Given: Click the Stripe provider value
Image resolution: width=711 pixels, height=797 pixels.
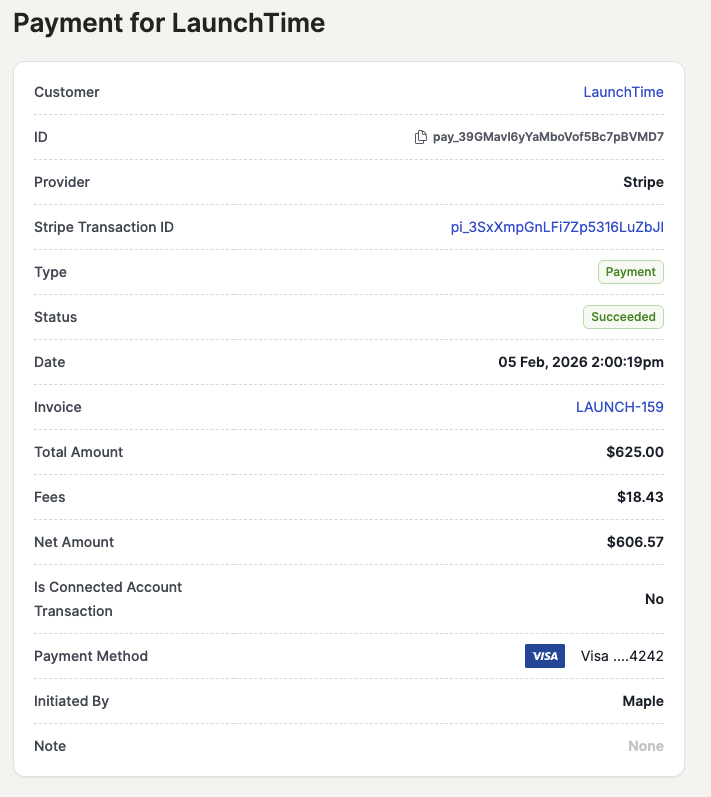Looking at the screenshot, I should pos(643,182).
